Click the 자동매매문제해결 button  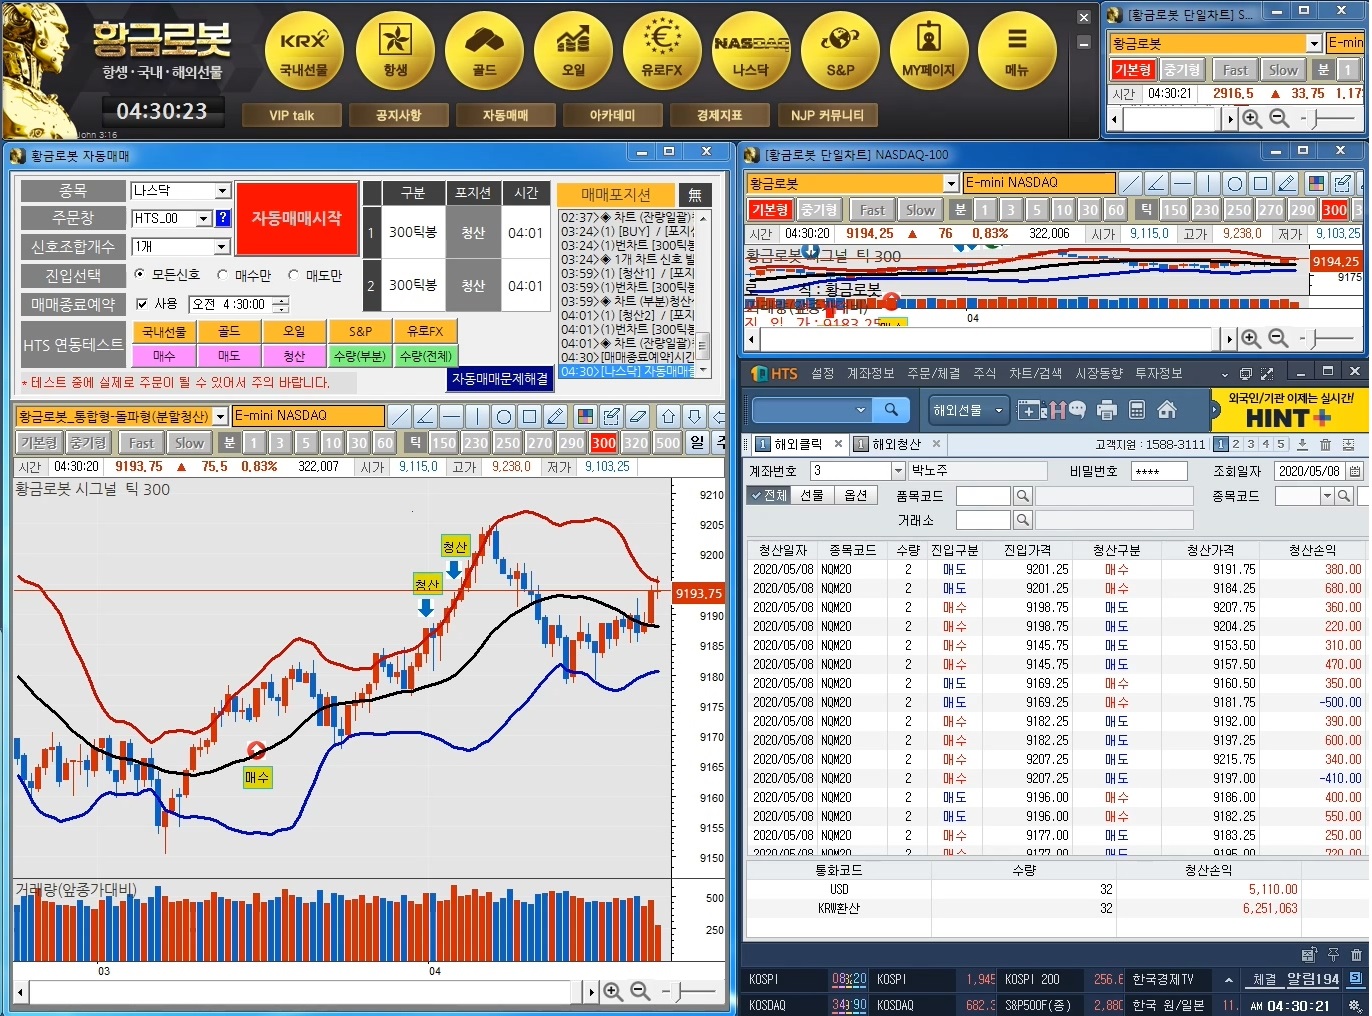[x=500, y=379]
